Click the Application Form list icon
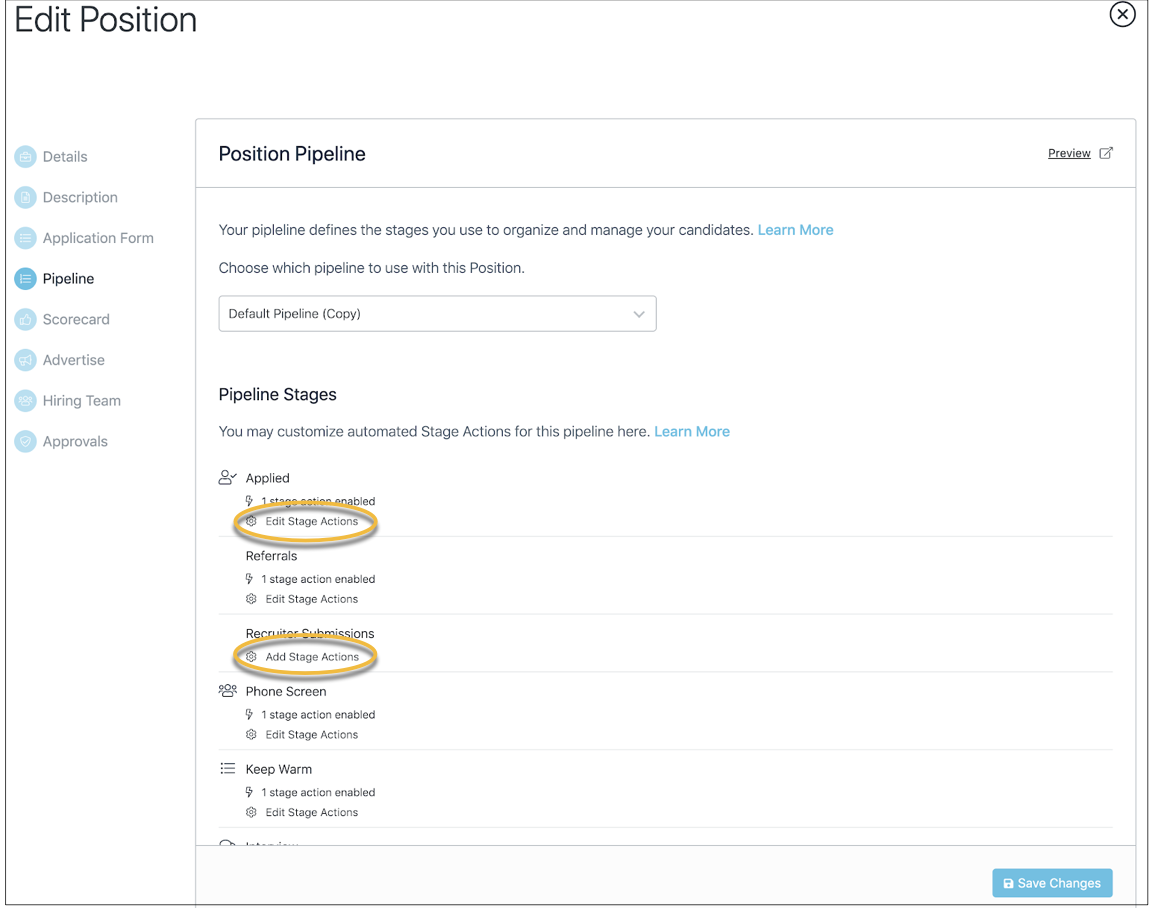Viewport: 1152px width, 908px height. [x=25, y=238]
